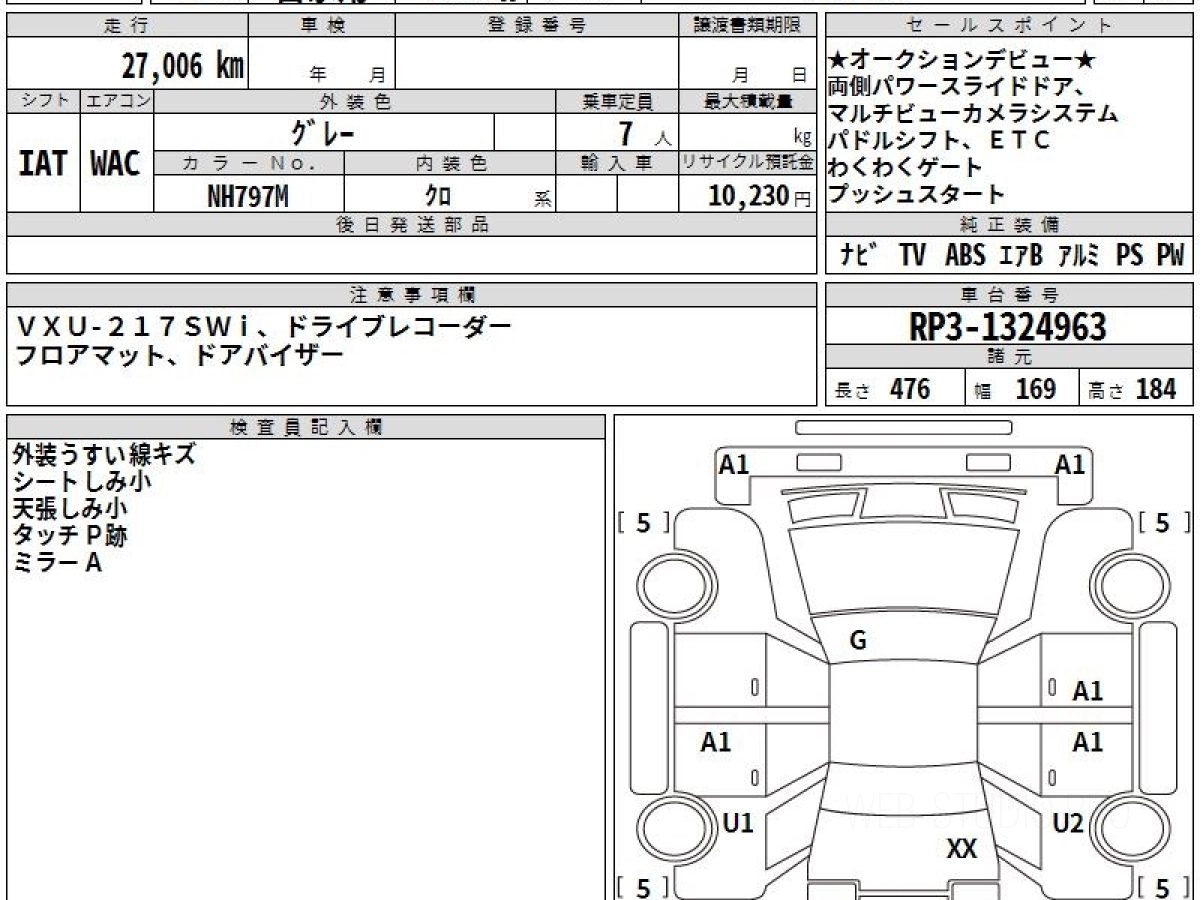
Task: Click the 内装色 header
Action: tap(450, 163)
